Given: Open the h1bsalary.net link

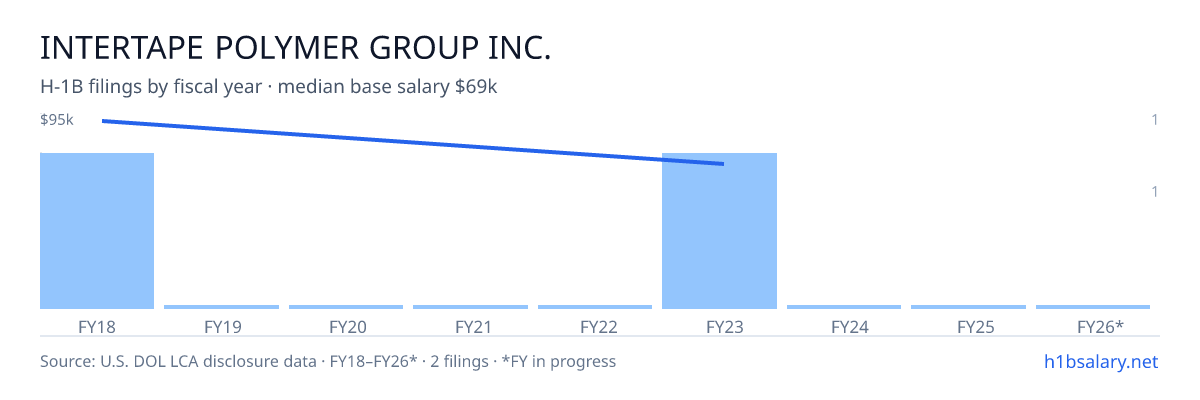Looking at the screenshot, I should 1100,361.
